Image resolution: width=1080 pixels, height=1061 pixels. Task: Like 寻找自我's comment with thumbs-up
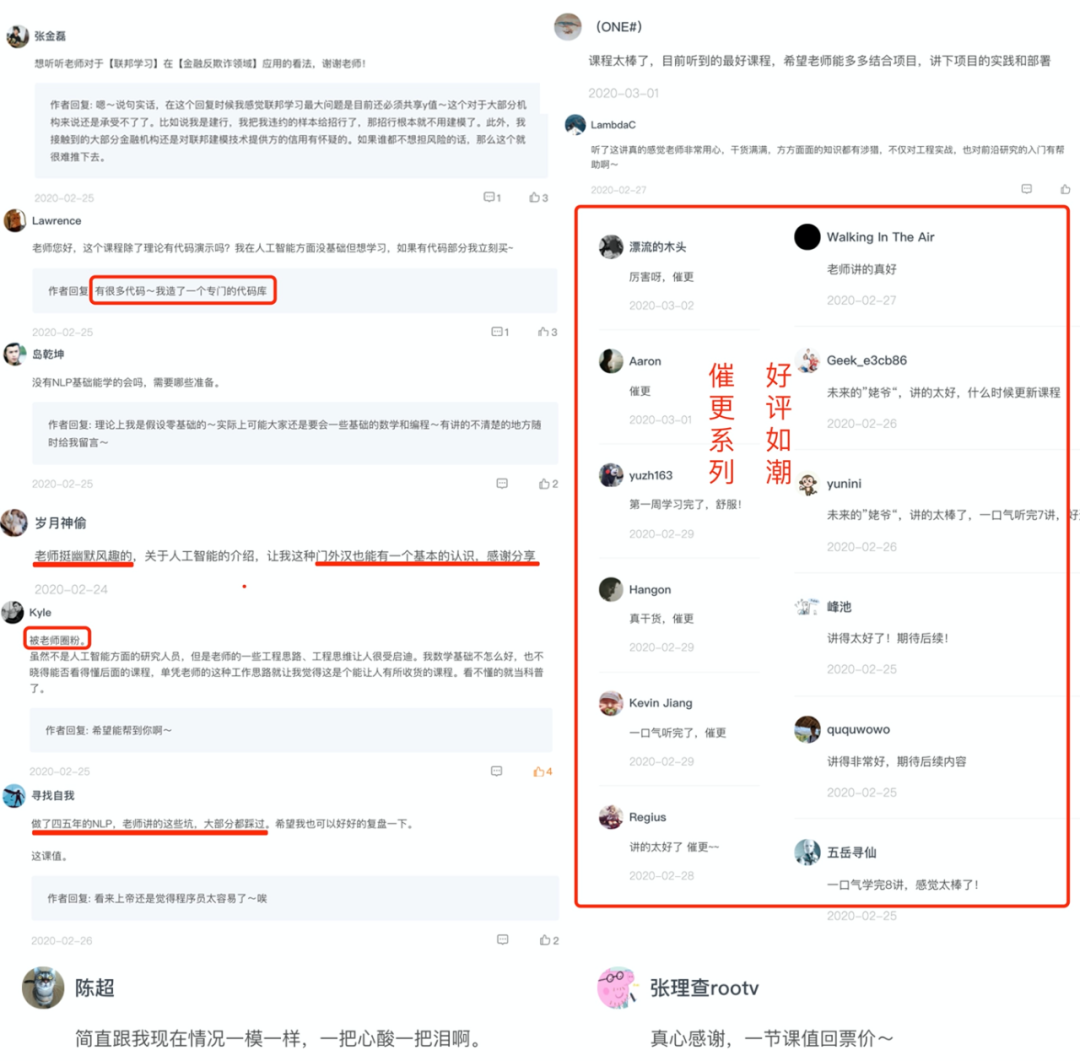click(545, 940)
